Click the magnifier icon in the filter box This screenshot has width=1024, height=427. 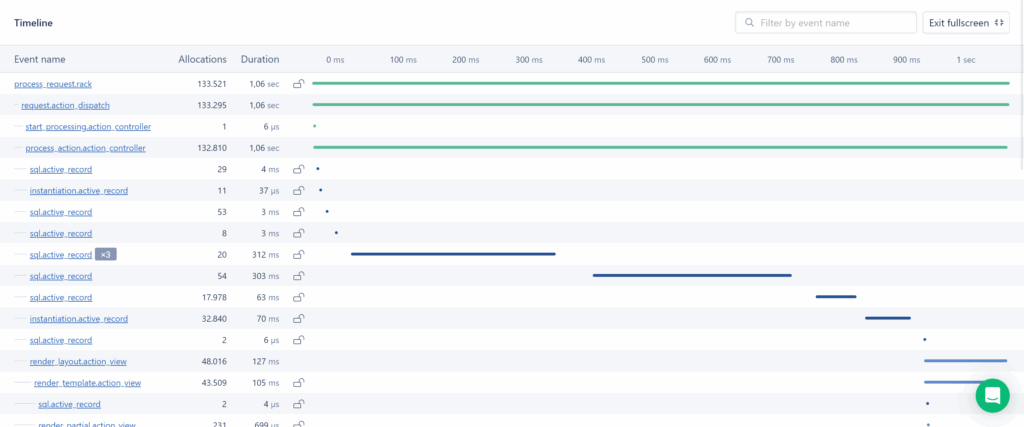click(x=748, y=23)
